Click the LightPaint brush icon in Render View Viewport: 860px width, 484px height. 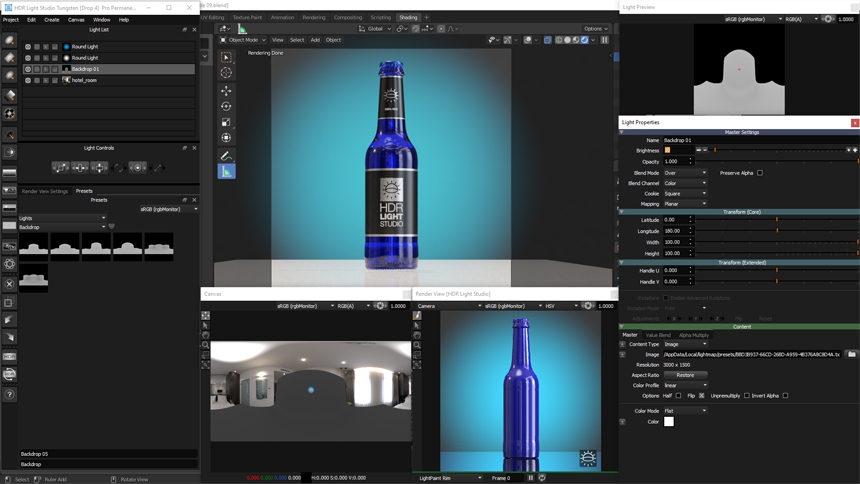(417, 316)
